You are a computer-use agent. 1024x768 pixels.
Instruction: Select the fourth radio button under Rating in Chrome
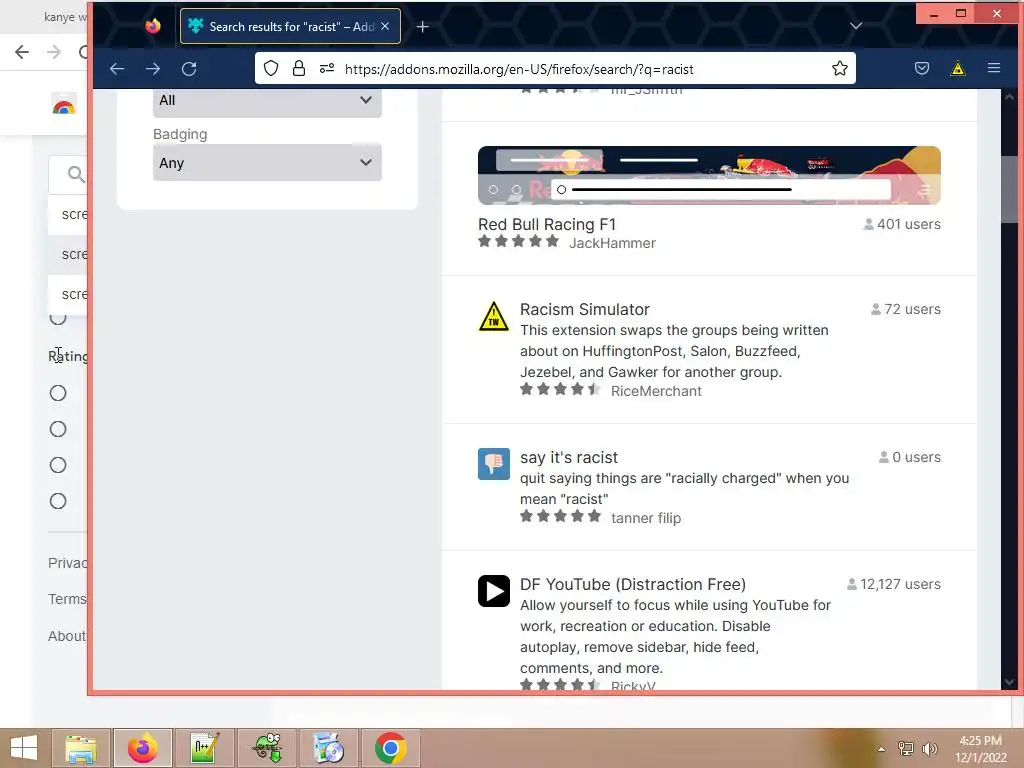(x=58, y=501)
